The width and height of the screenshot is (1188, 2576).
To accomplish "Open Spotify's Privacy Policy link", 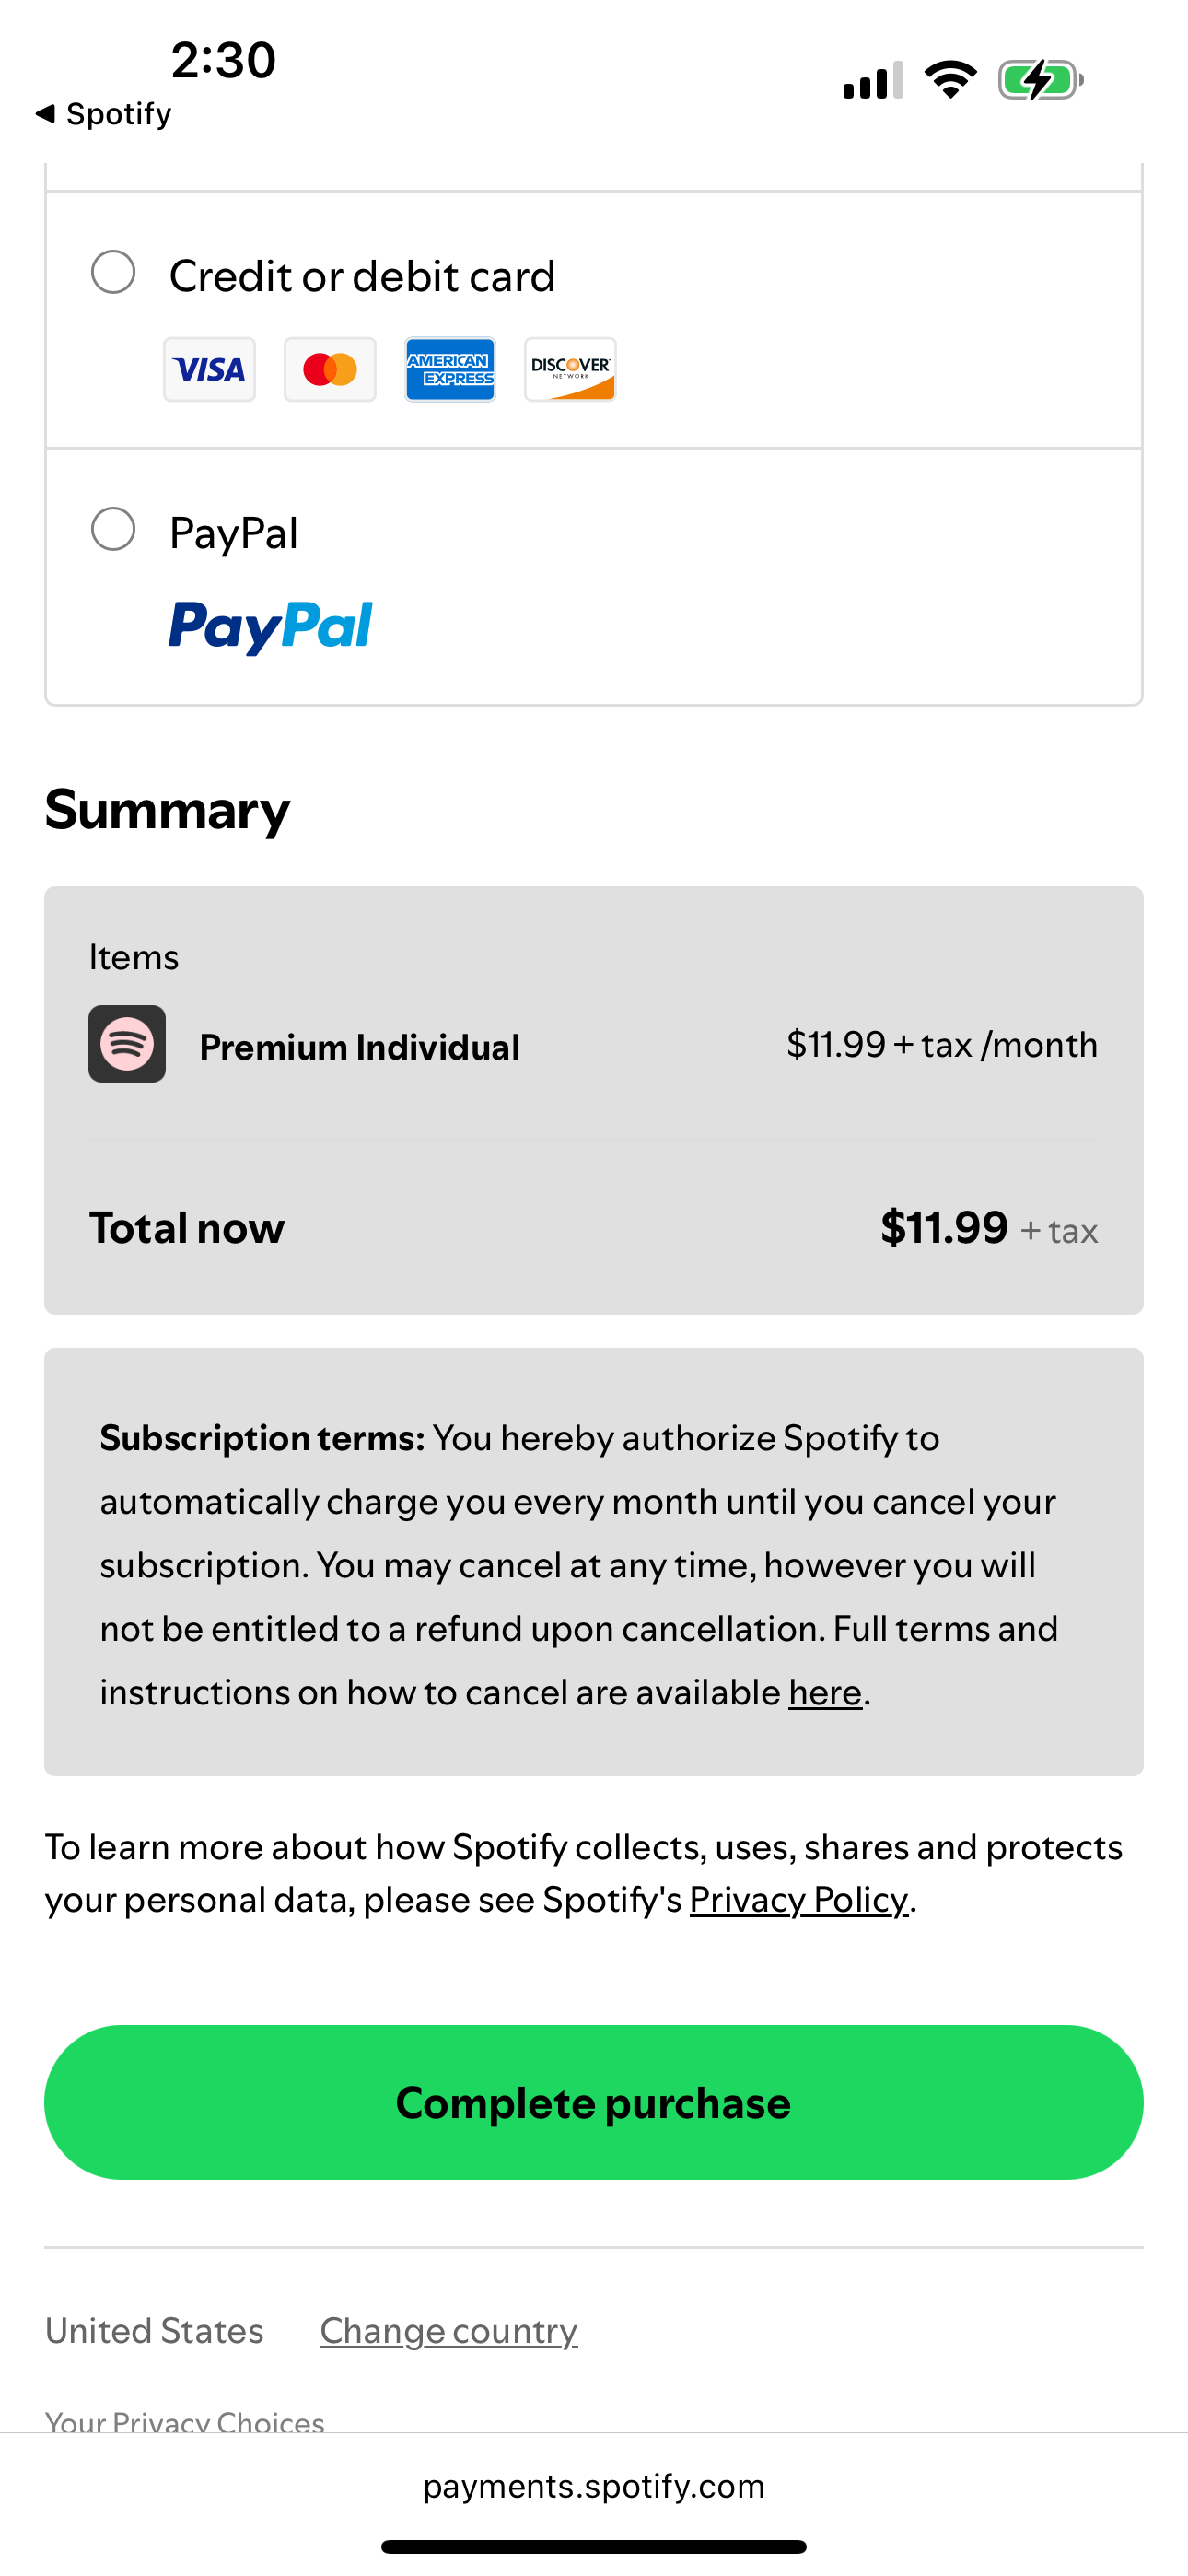I will (799, 1899).
